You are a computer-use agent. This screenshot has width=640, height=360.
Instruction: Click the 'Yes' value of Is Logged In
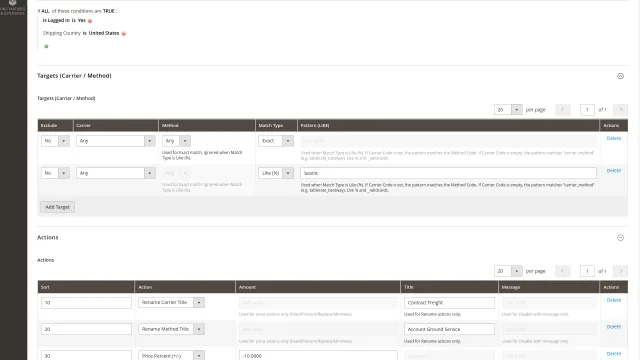click(82, 20)
